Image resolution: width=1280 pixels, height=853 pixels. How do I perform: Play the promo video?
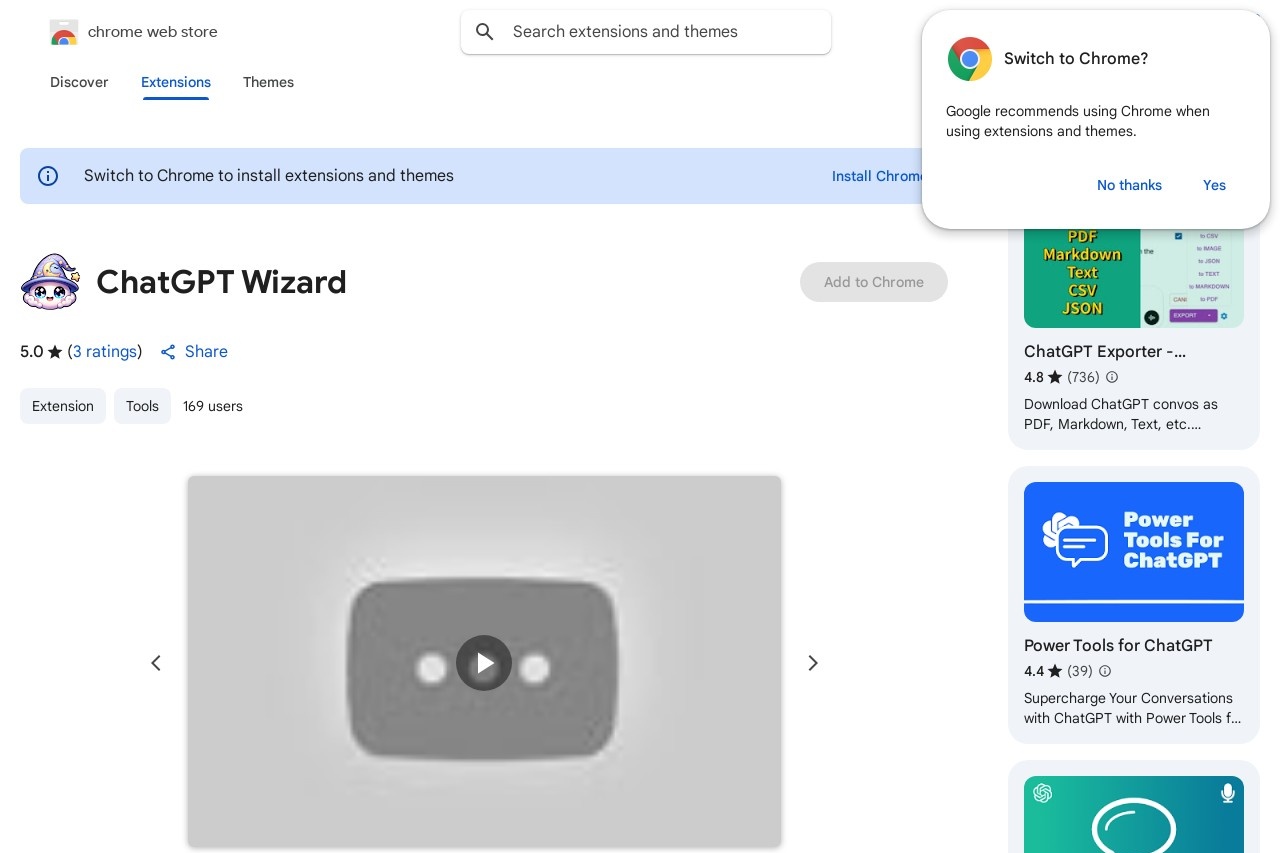484,663
